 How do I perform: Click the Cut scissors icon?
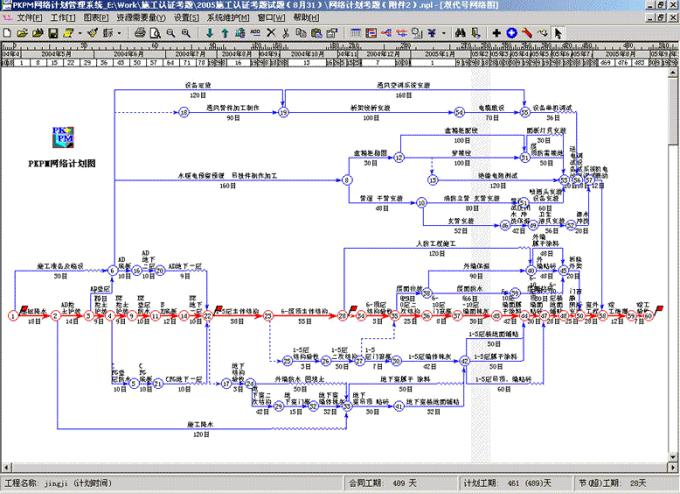[286, 33]
